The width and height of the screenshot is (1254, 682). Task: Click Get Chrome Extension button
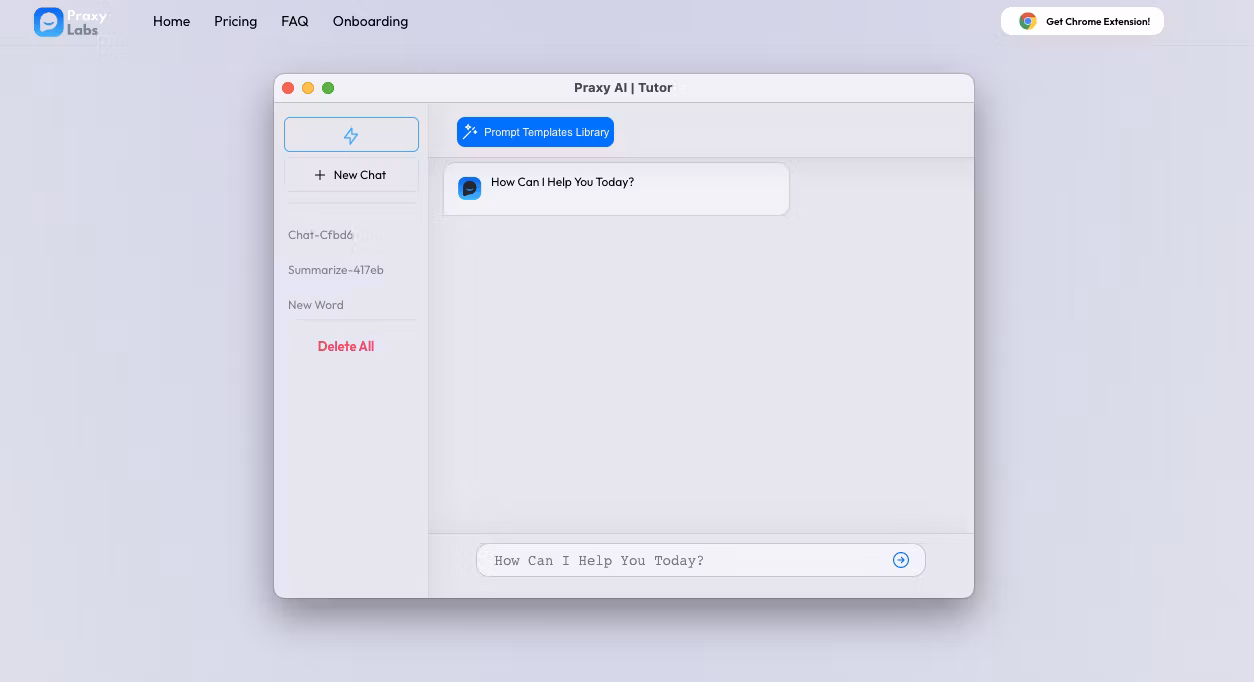[x=1082, y=21]
